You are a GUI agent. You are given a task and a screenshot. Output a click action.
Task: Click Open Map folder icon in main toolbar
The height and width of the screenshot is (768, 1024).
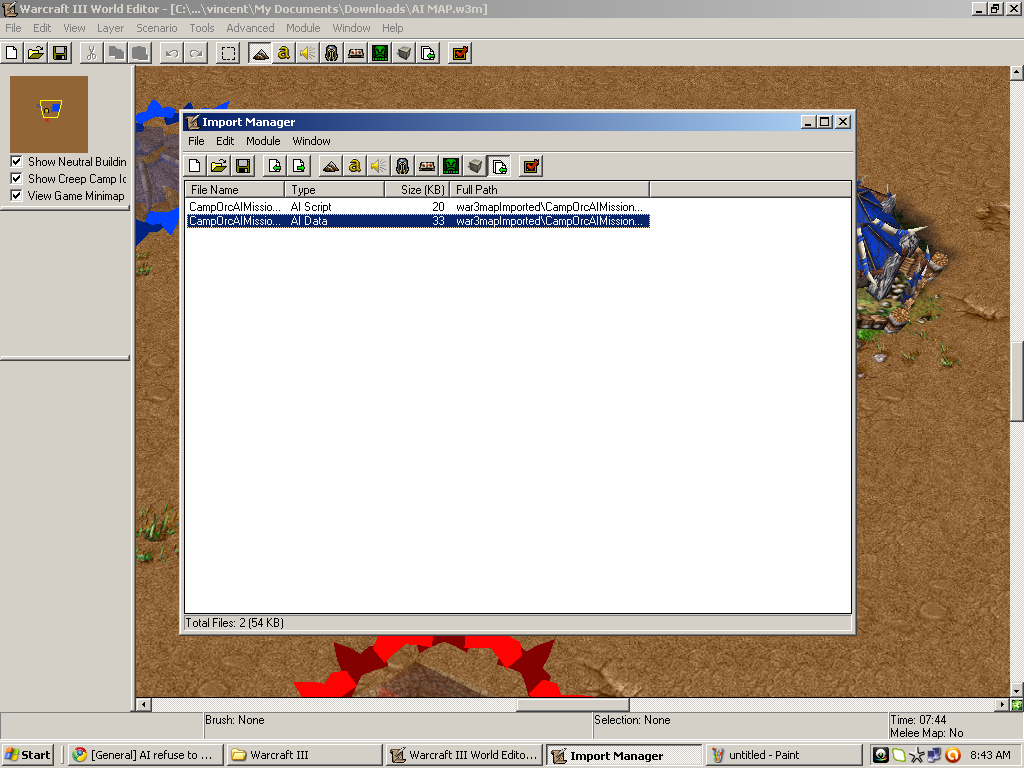(36, 53)
